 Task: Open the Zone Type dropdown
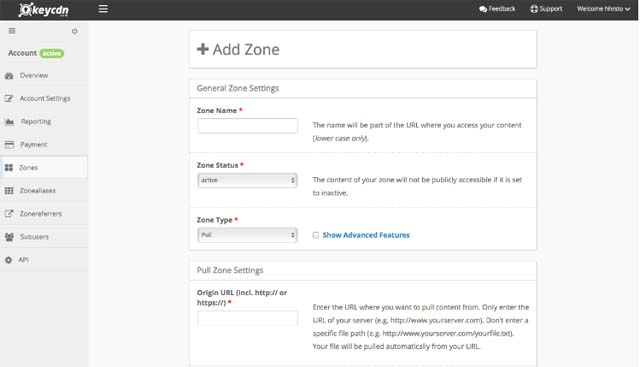(x=247, y=235)
